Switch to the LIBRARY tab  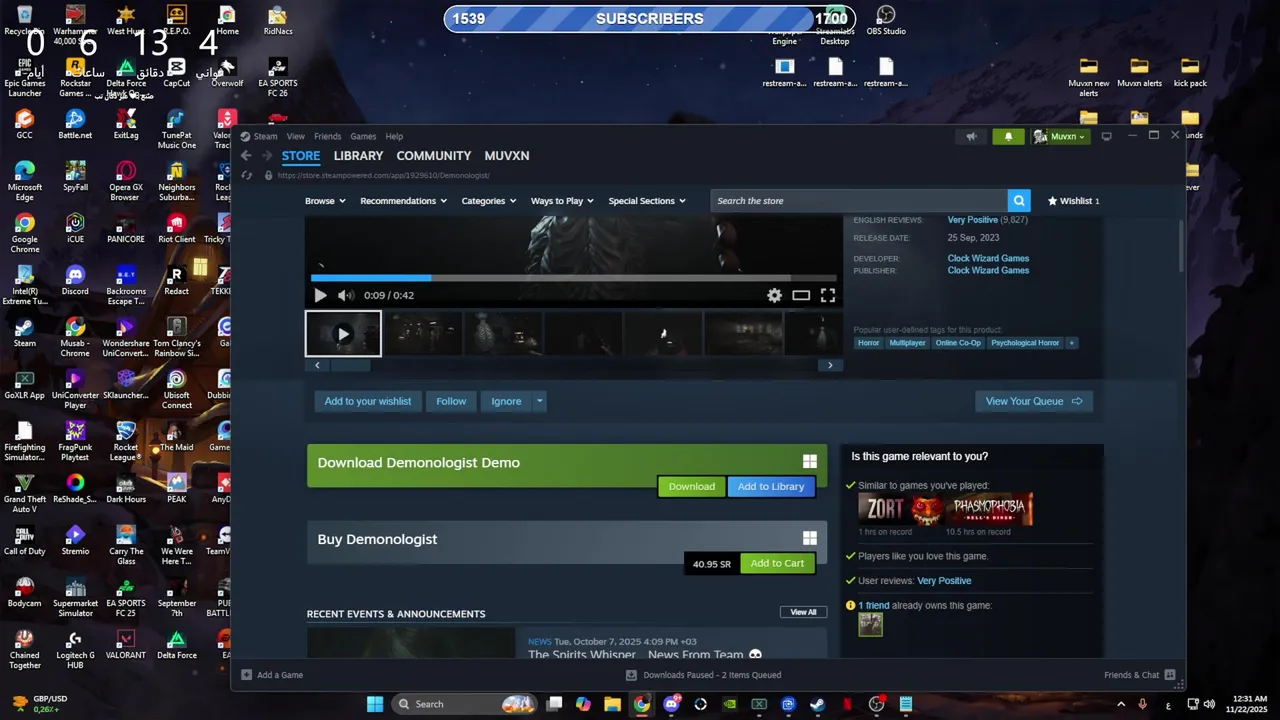coord(358,156)
